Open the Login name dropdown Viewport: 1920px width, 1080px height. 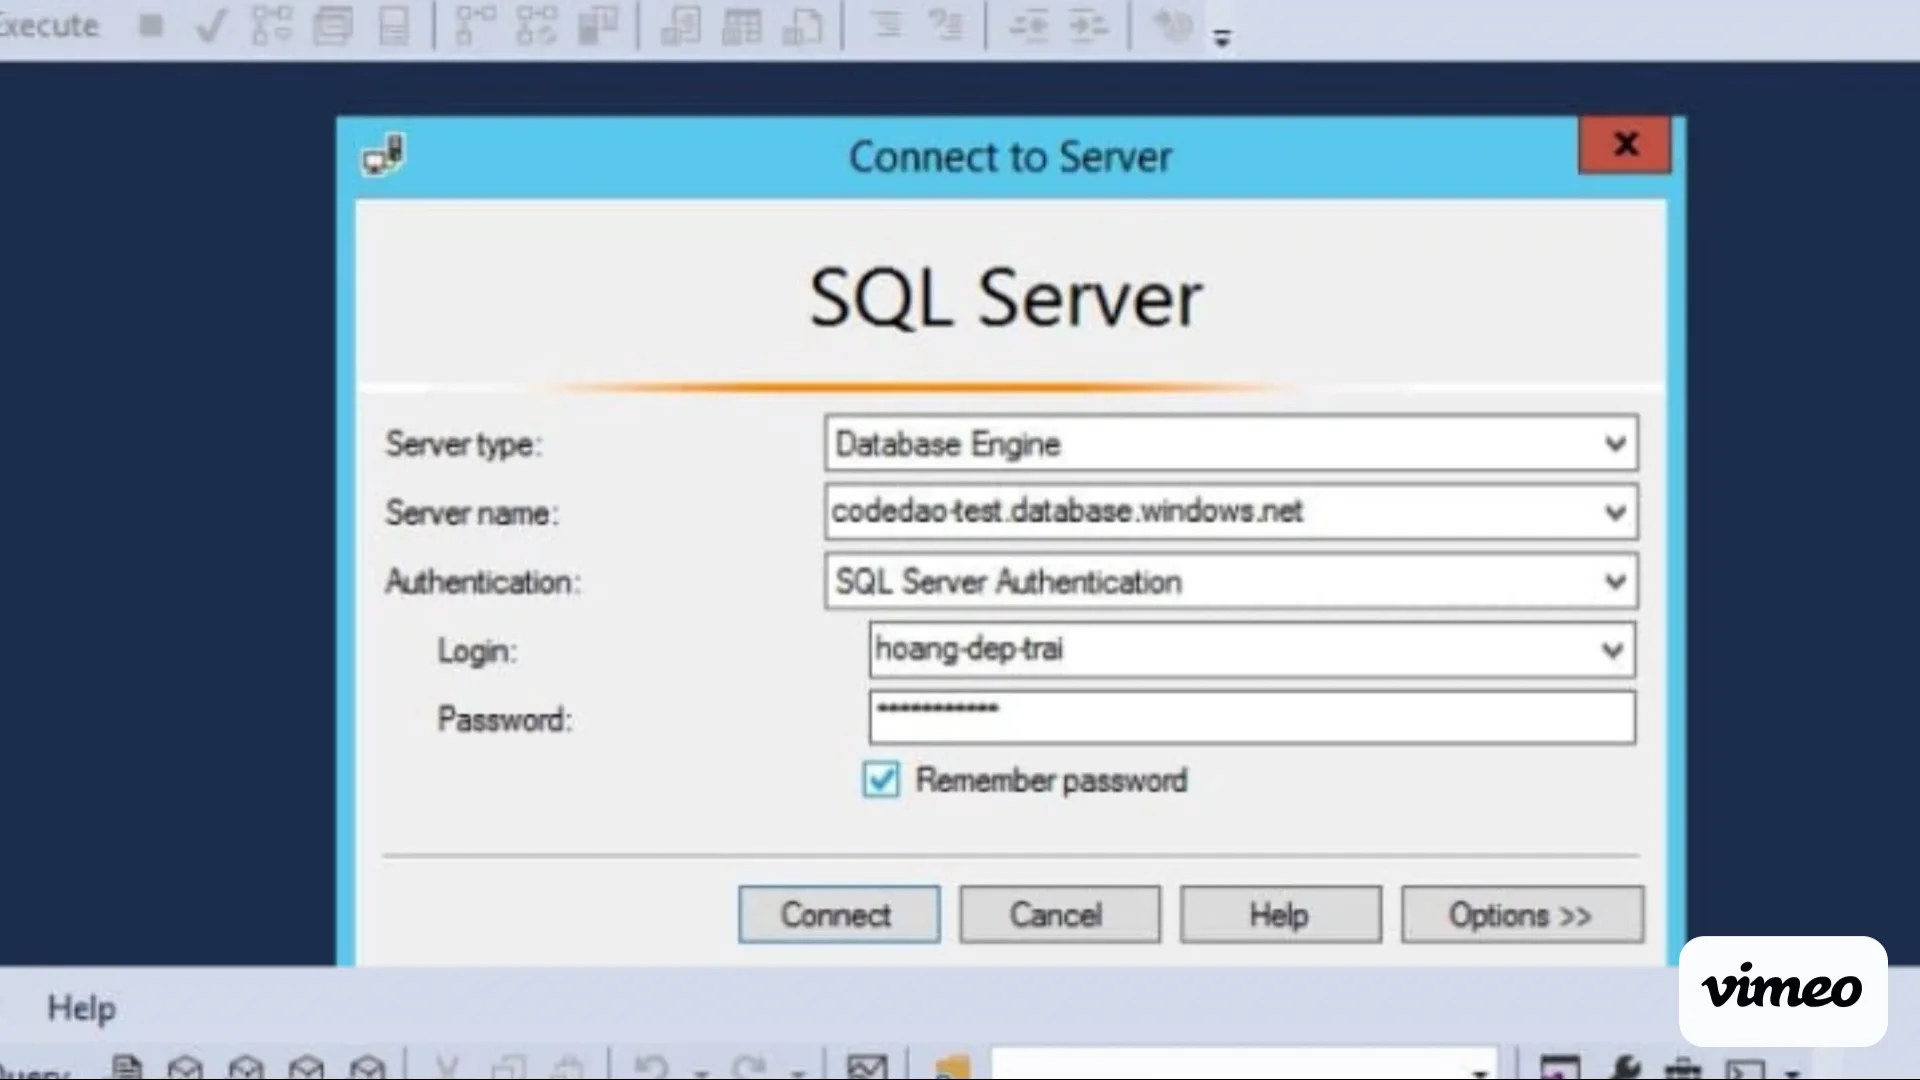(1612, 650)
